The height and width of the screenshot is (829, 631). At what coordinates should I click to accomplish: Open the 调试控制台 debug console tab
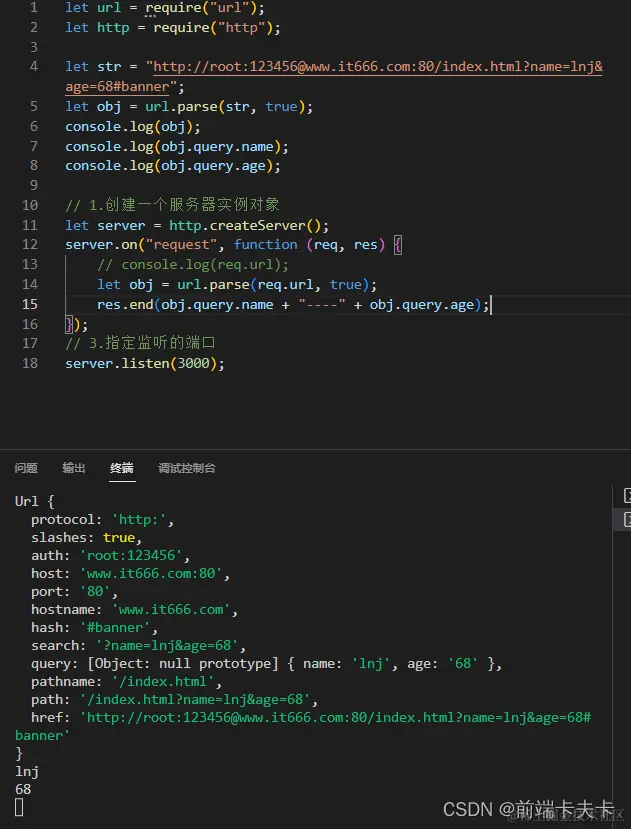186,468
